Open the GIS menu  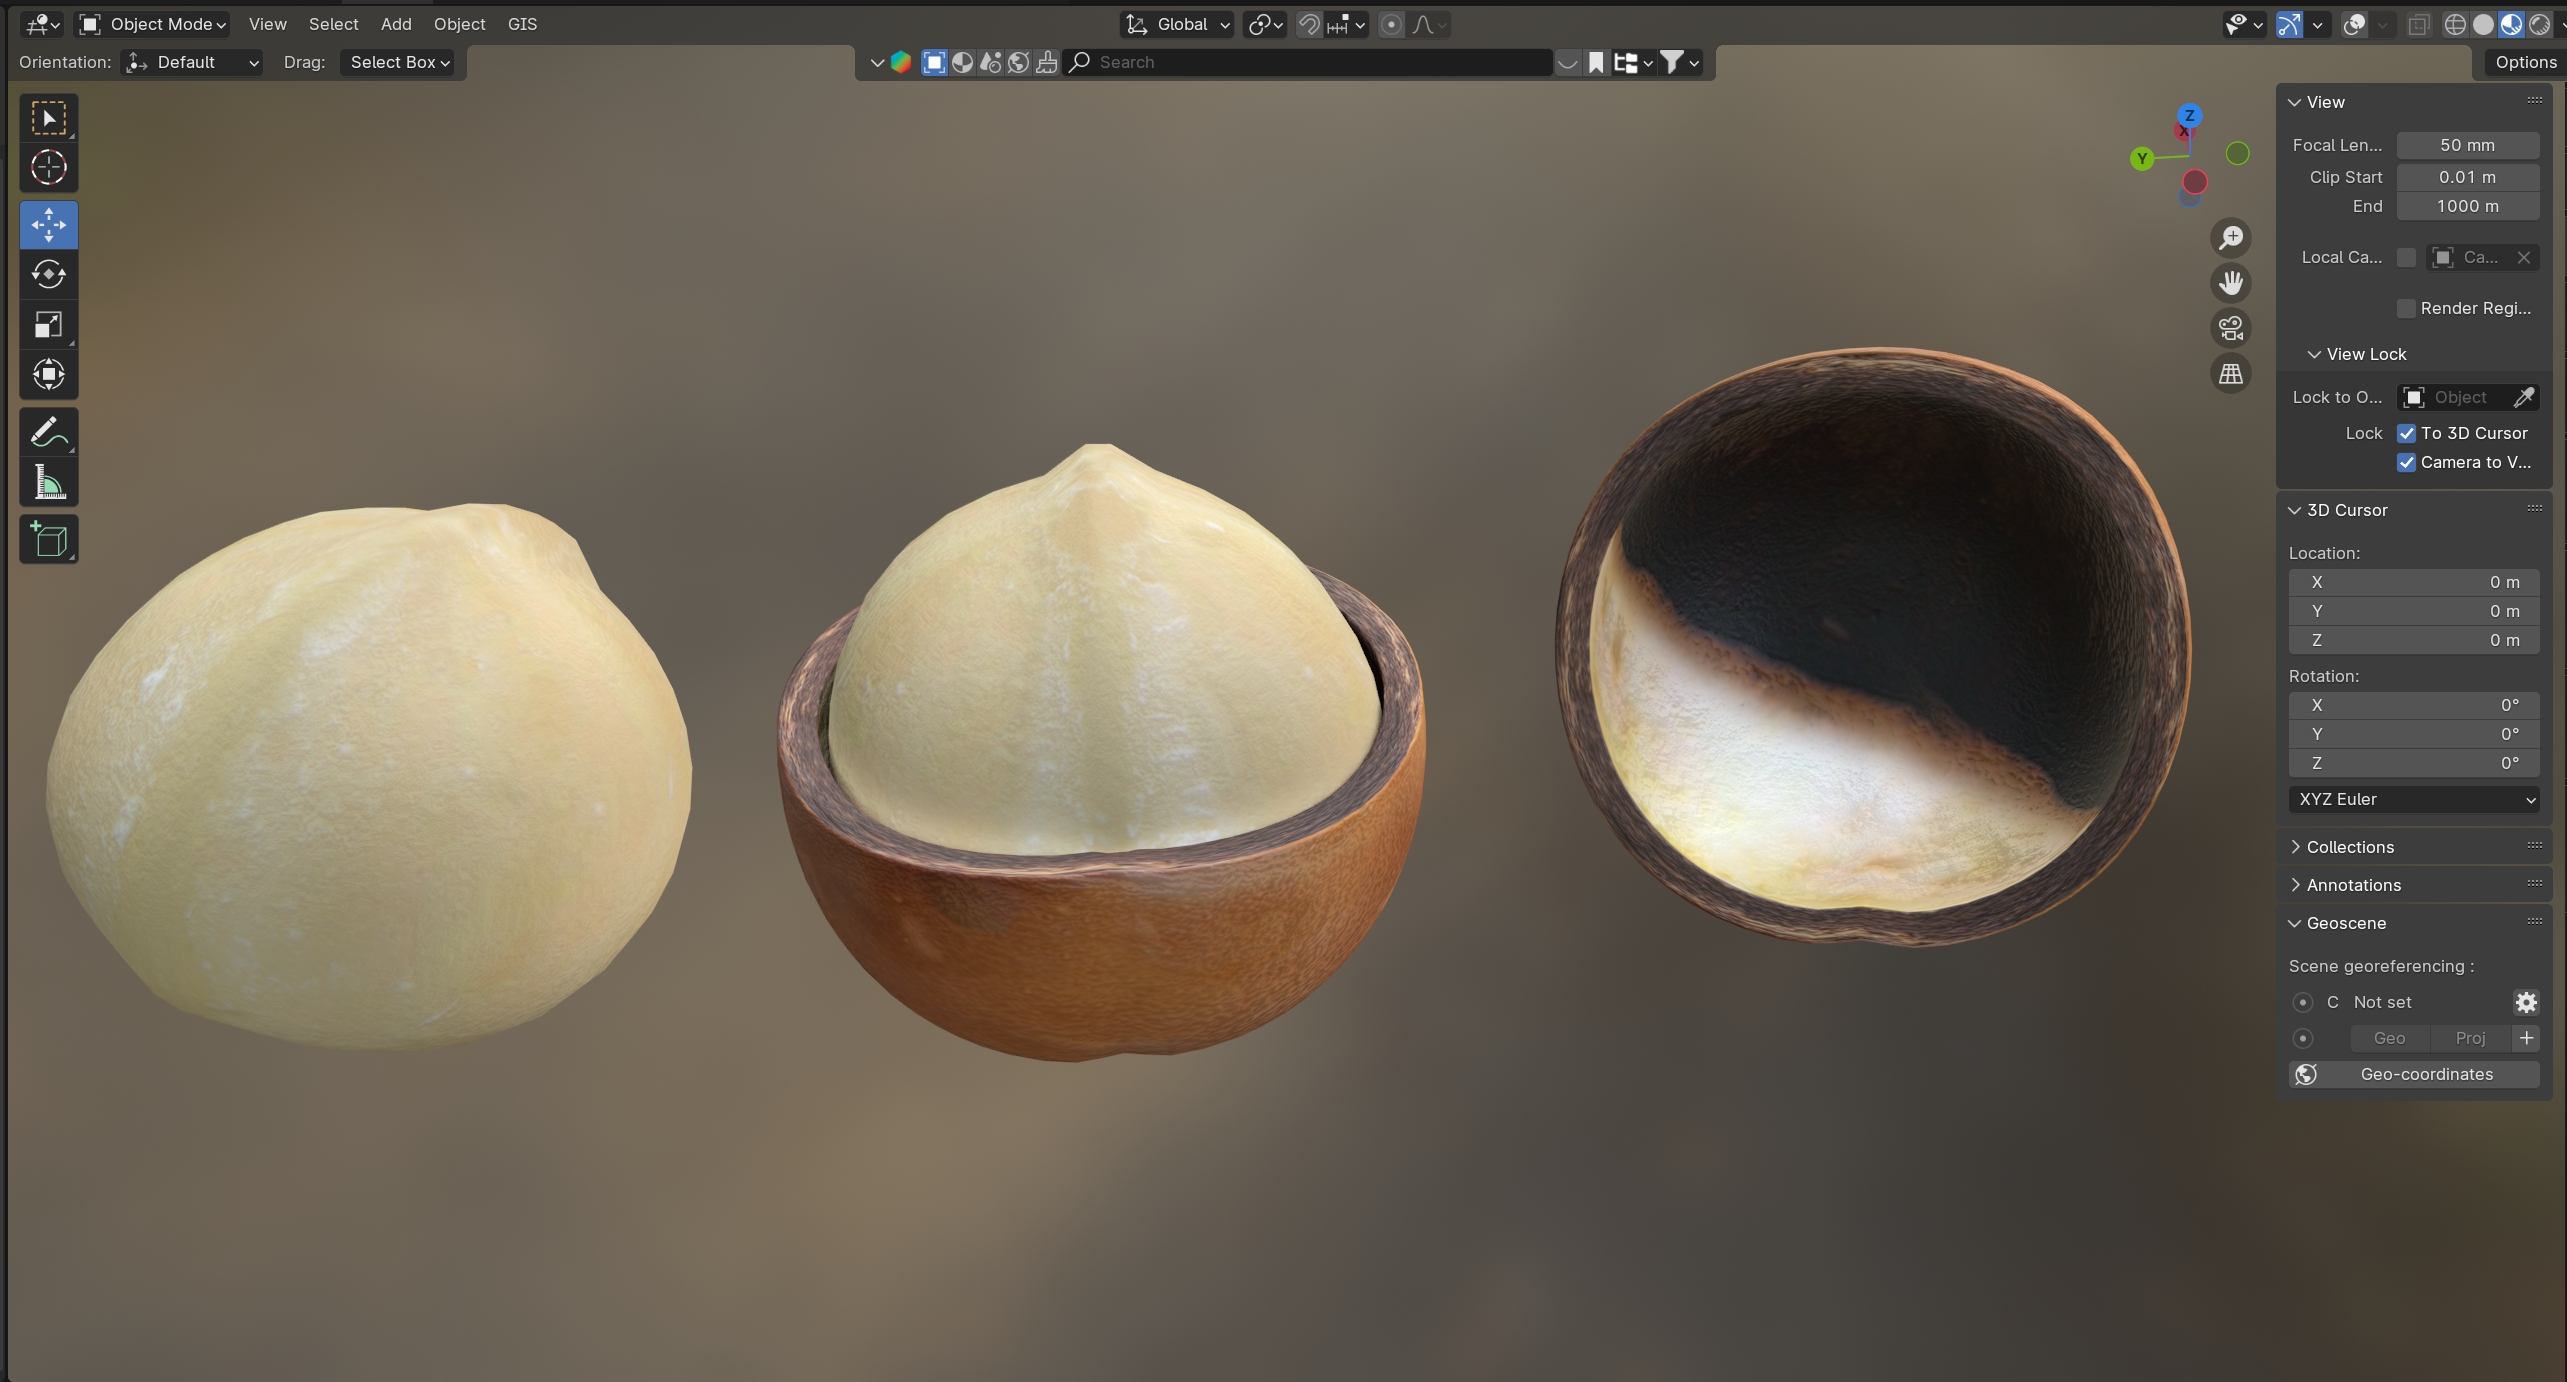pos(522,24)
